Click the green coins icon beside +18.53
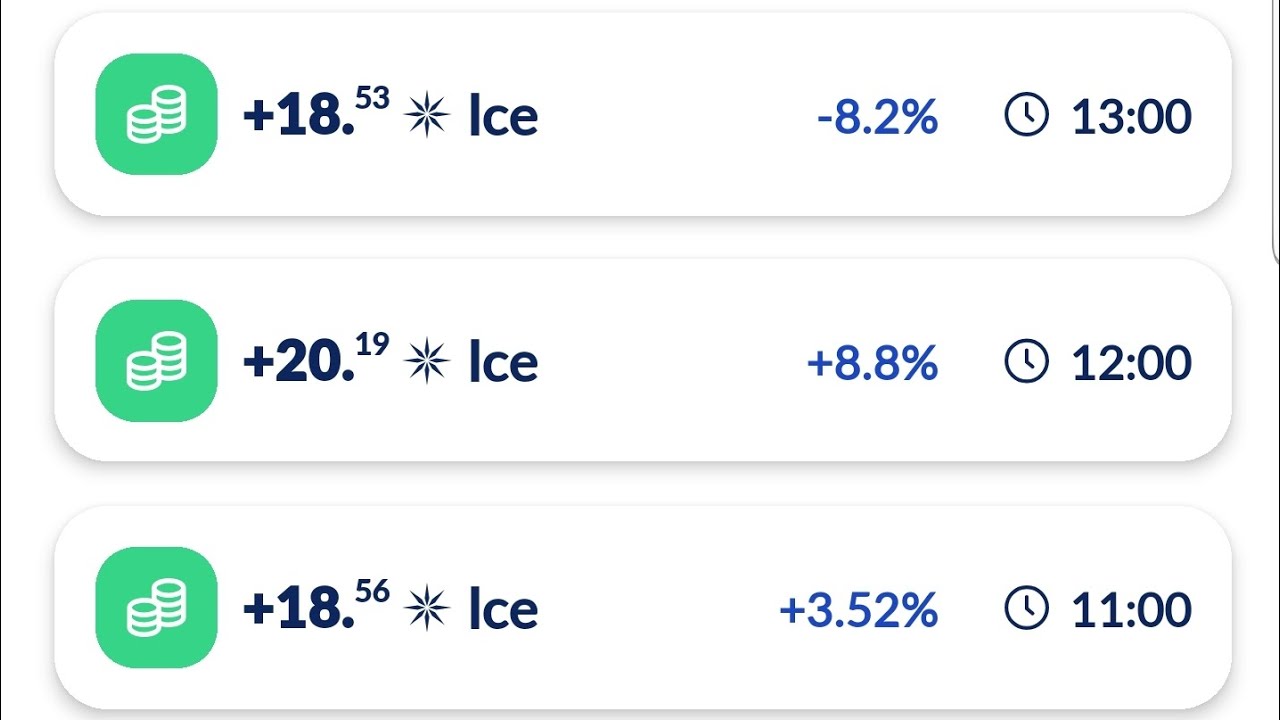This screenshot has width=1280, height=720. point(156,114)
